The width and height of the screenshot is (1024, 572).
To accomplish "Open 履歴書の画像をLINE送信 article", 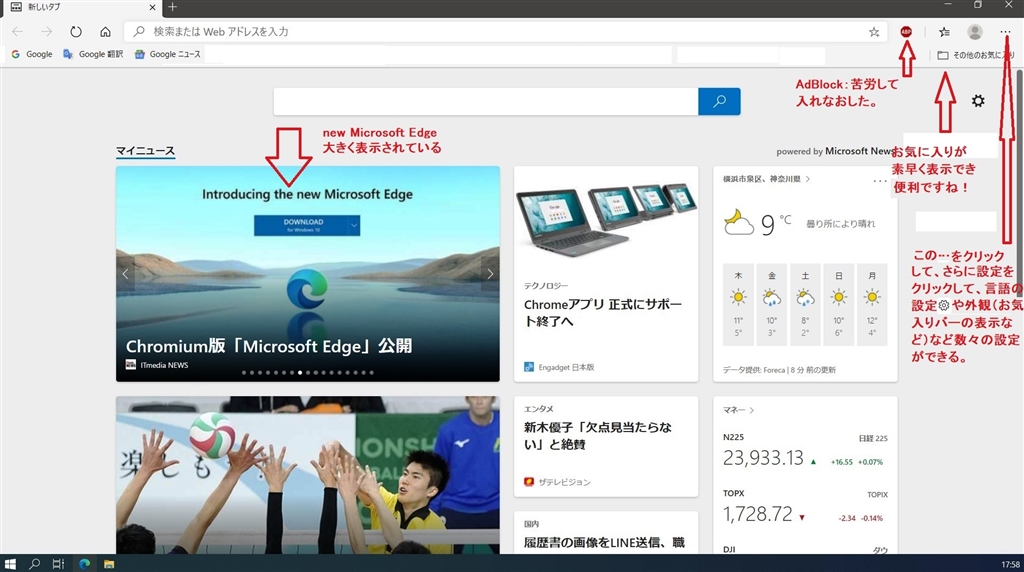I will tap(604, 542).
